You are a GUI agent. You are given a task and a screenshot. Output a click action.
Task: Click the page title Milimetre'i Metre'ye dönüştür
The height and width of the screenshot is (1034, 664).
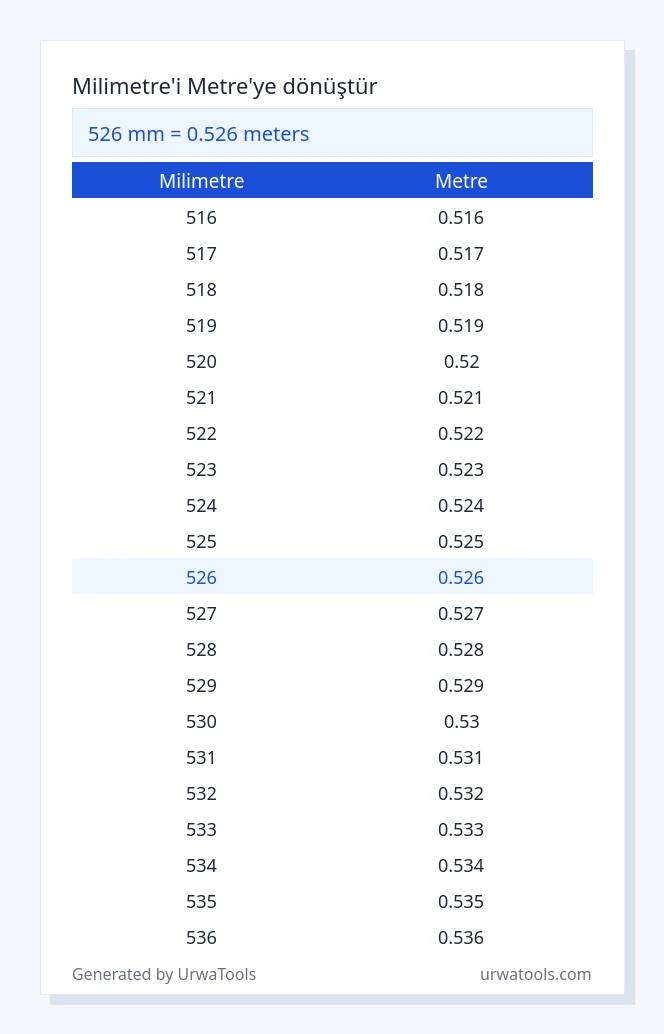point(225,86)
